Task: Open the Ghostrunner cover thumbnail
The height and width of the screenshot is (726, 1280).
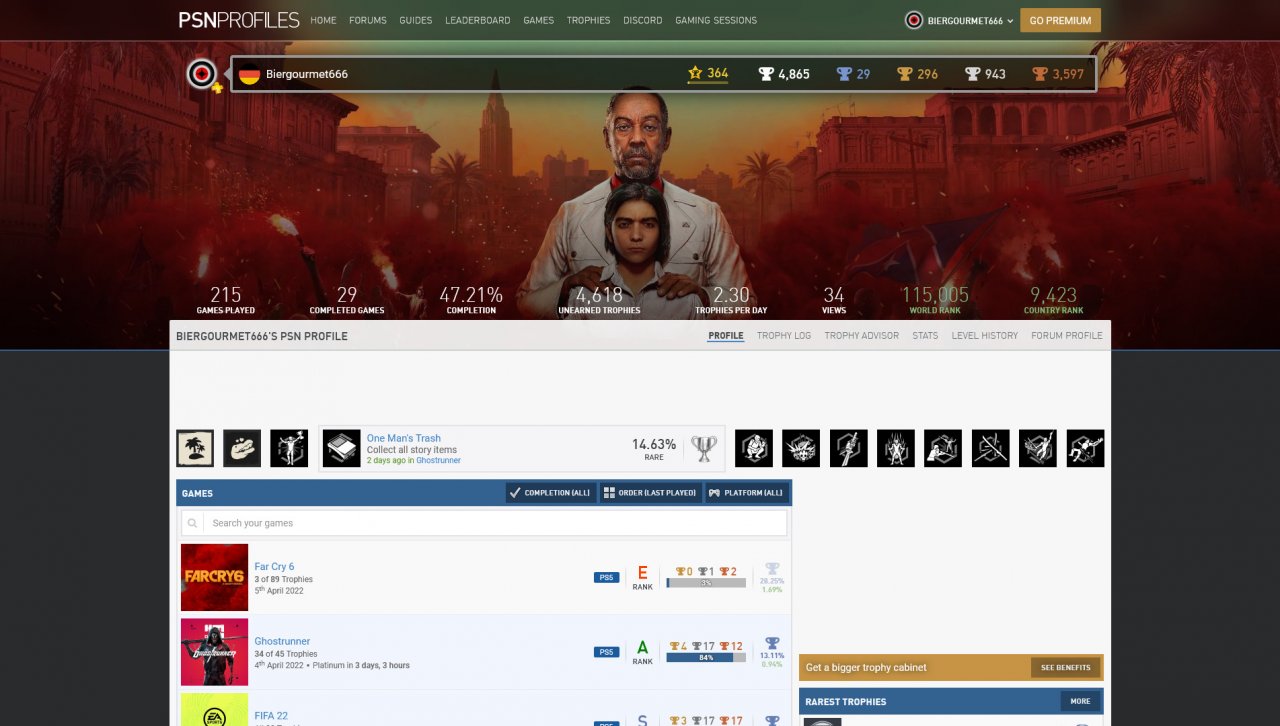Action: coord(214,652)
